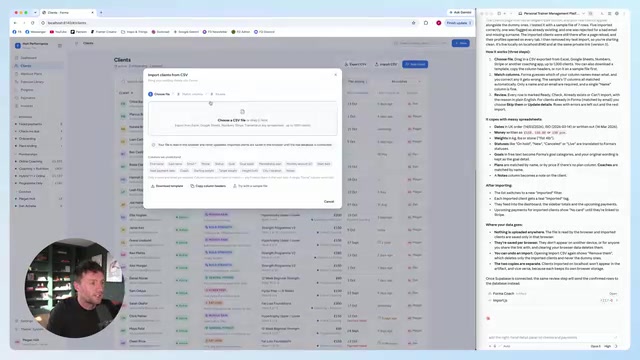Image resolution: width=640 pixels, height=360 pixels.
Task: Click the sample file icon
Action: [x=235, y=186]
